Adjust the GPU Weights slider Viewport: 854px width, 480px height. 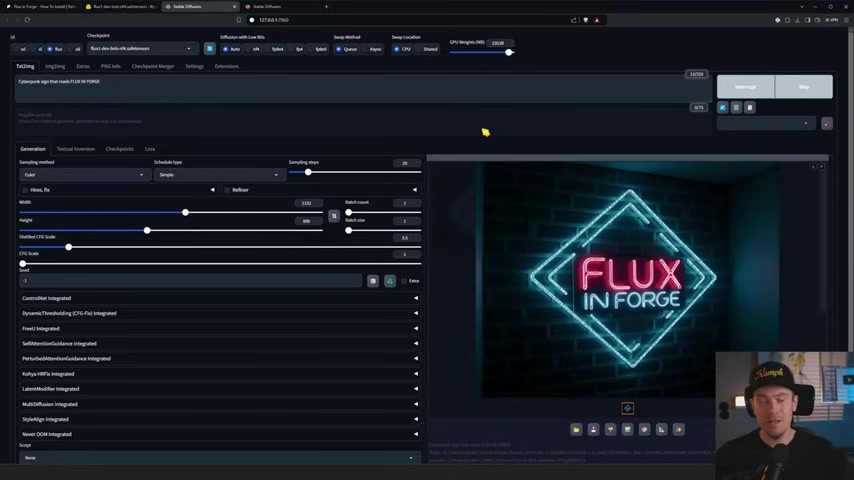(482, 52)
